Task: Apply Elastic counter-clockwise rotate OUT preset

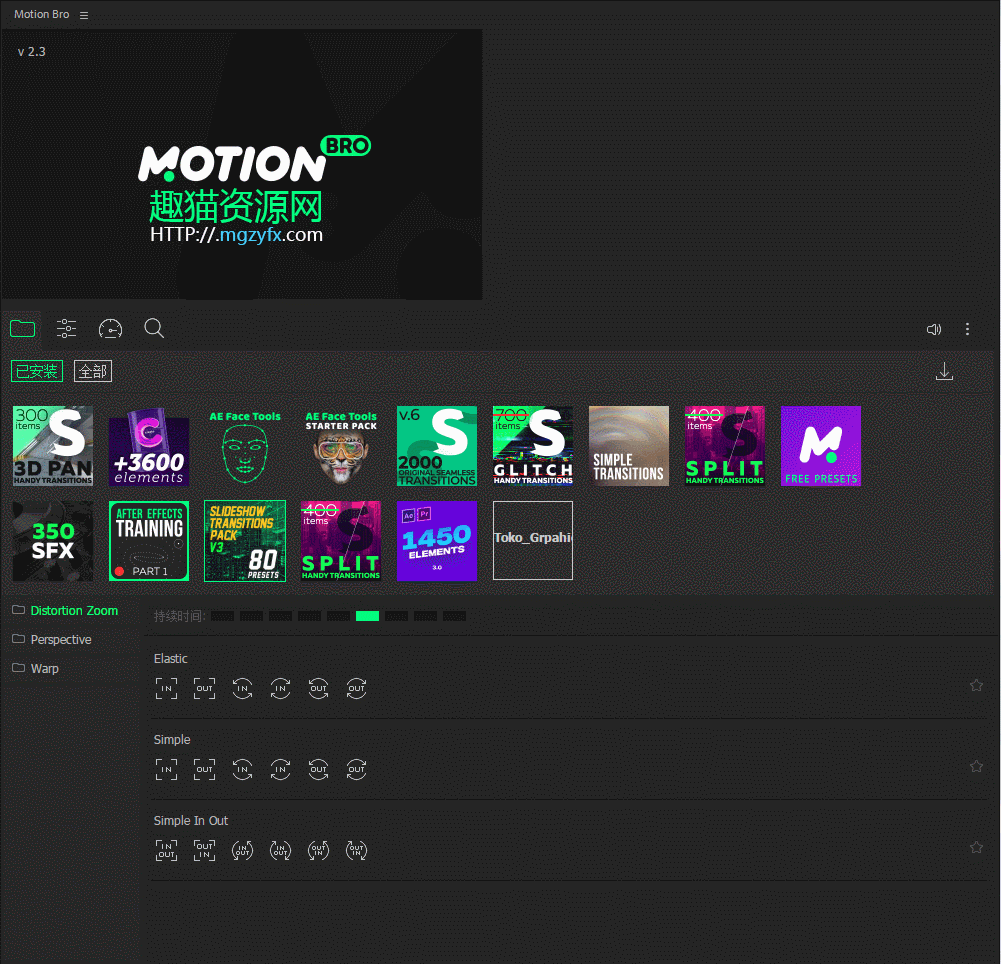Action: point(319,688)
